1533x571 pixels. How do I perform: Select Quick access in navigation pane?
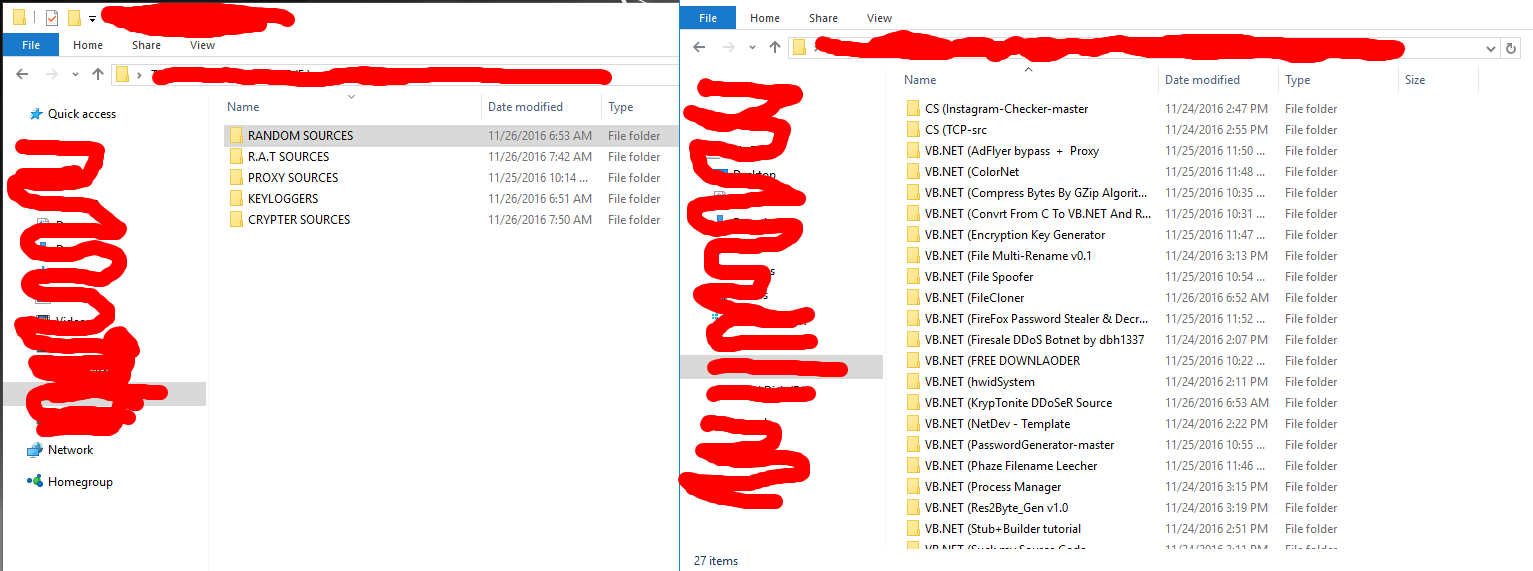click(81, 114)
